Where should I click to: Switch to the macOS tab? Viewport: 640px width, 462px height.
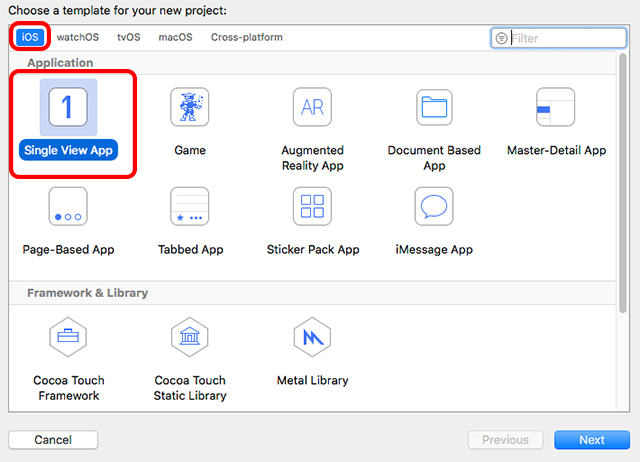(176, 37)
